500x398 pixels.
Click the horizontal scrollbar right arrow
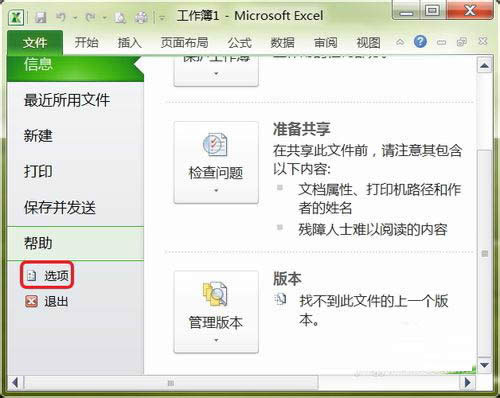pos(467,382)
